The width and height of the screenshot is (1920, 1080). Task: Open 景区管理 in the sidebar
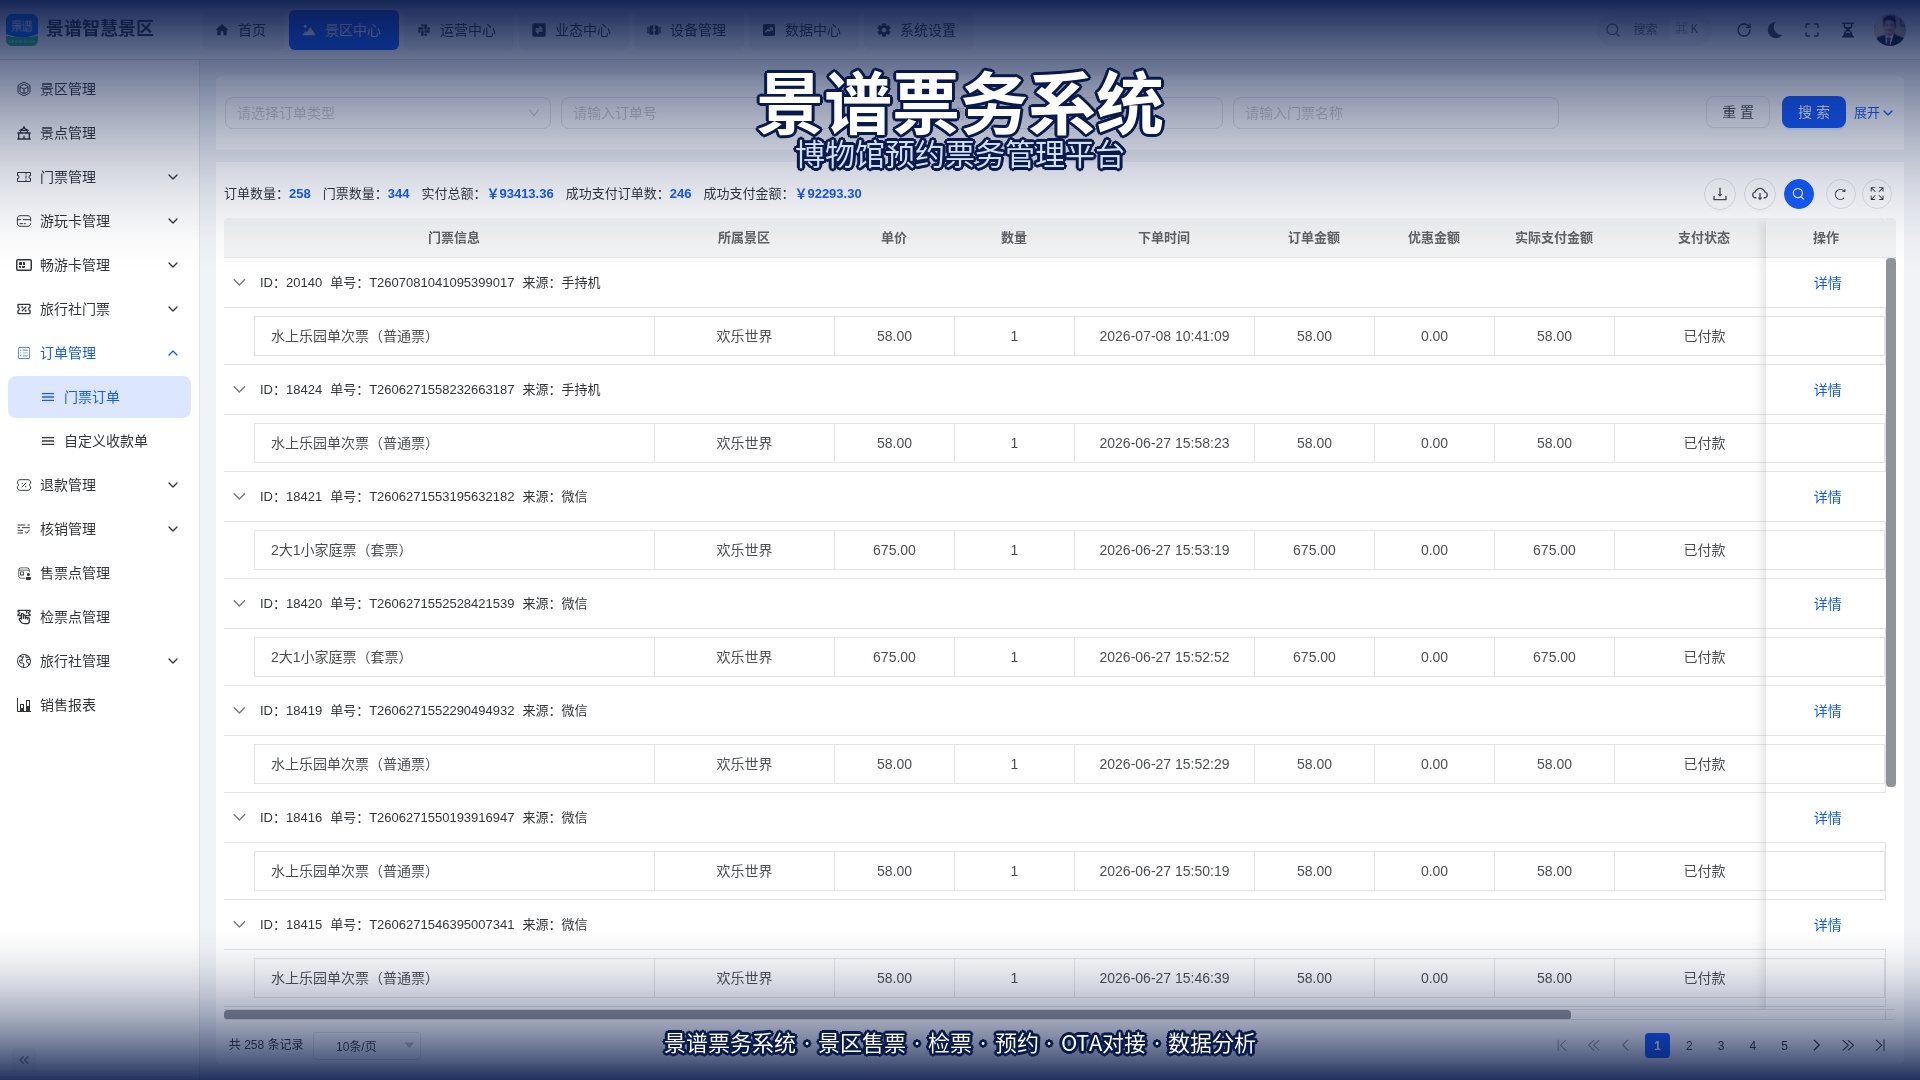[x=99, y=89]
